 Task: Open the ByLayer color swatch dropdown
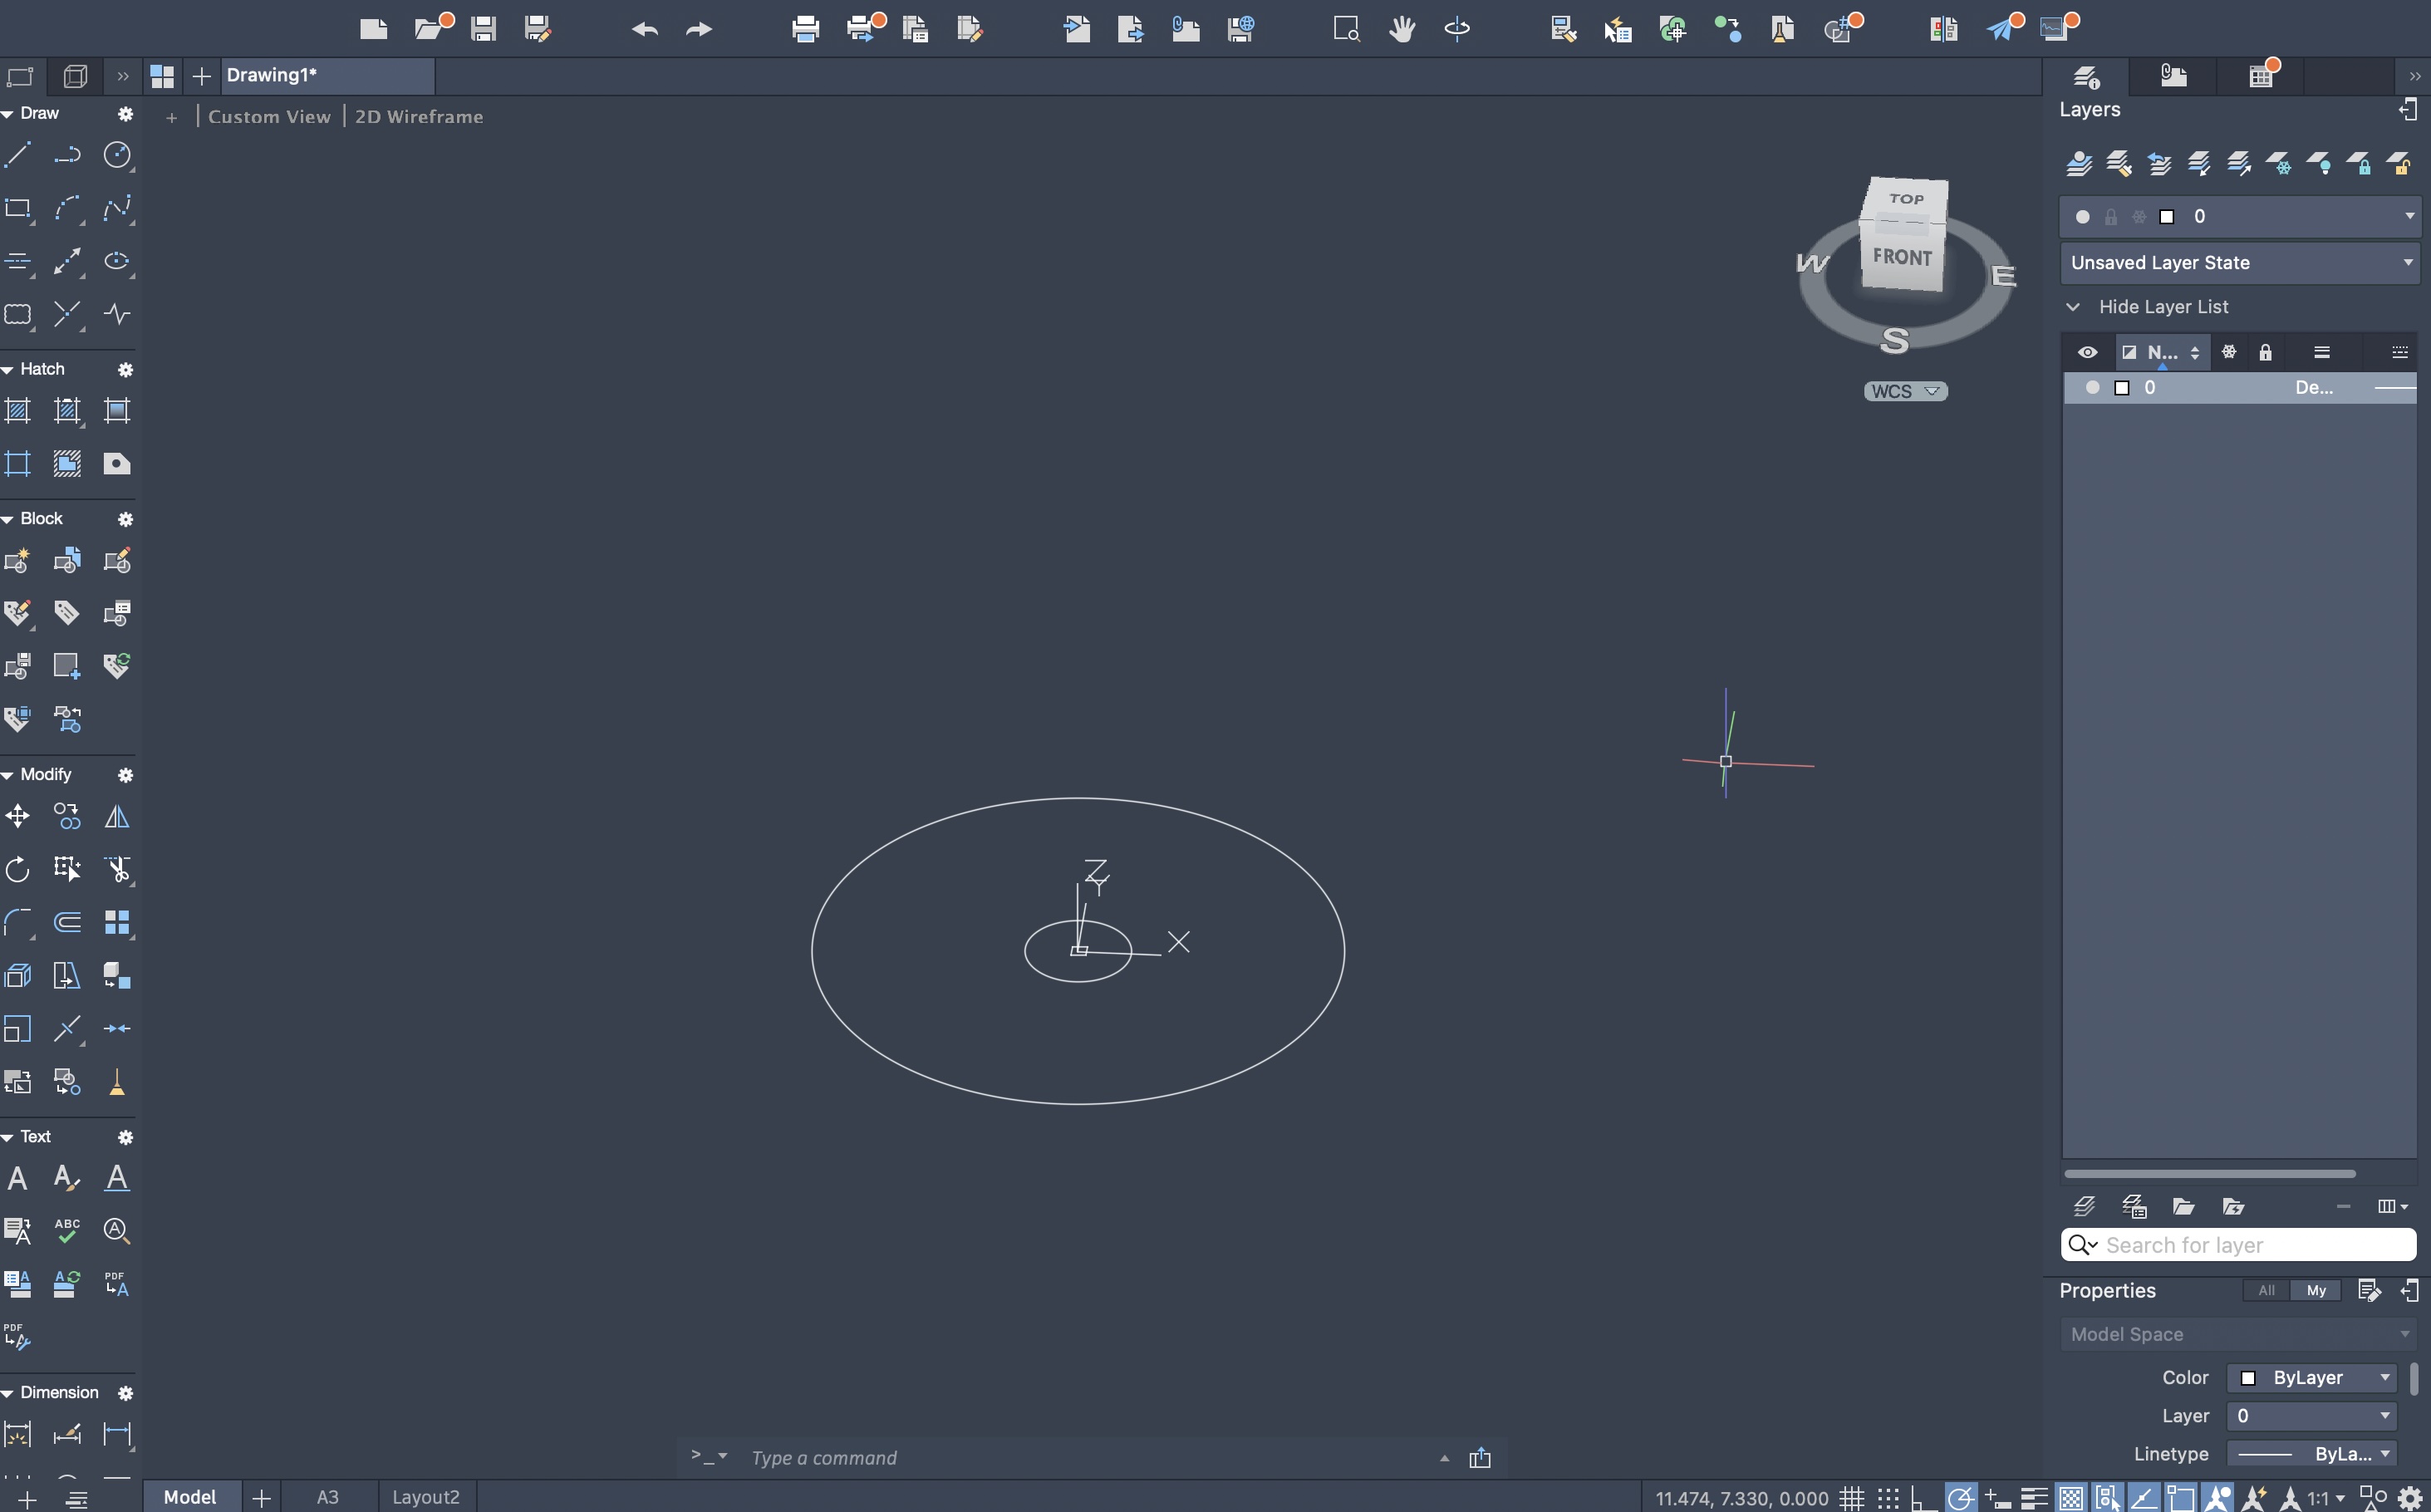tap(2312, 1378)
